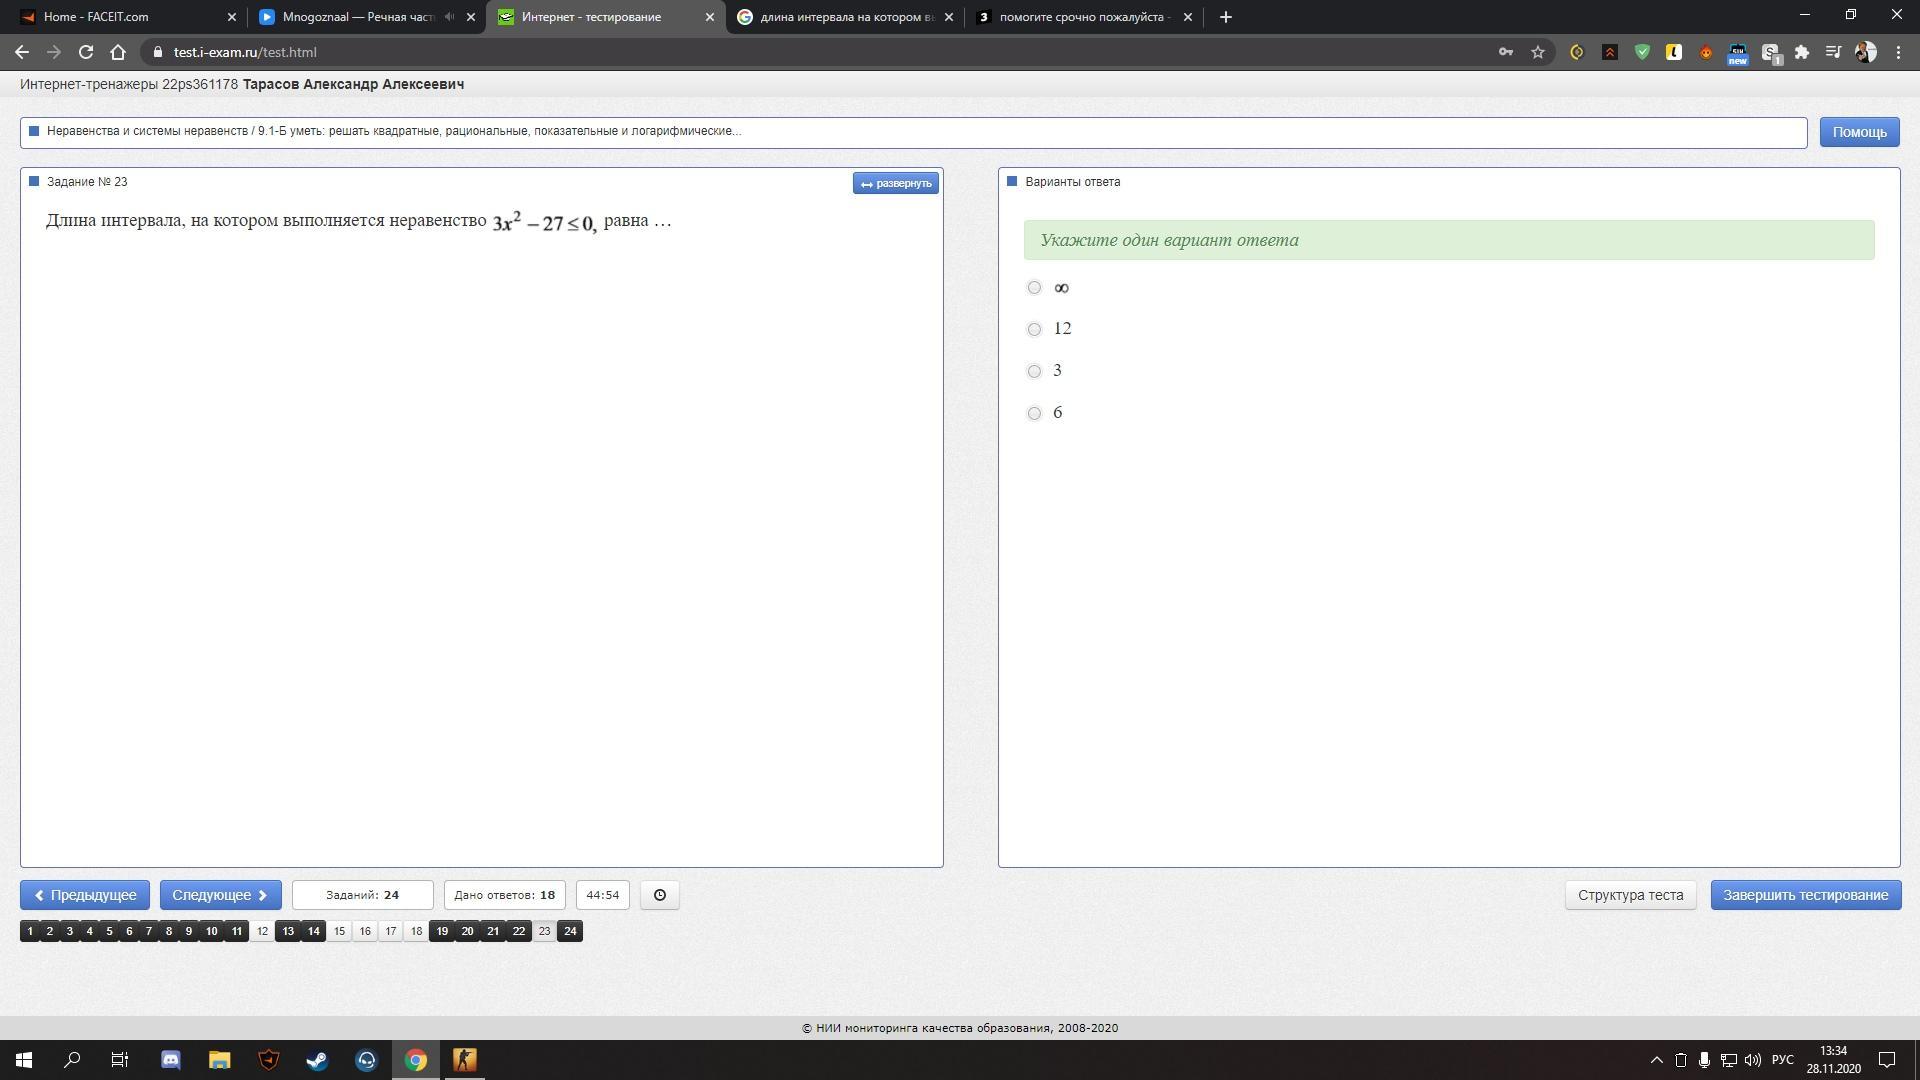Click the saved passwords key icon
This screenshot has width=1920, height=1080.
pyautogui.click(x=1505, y=52)
